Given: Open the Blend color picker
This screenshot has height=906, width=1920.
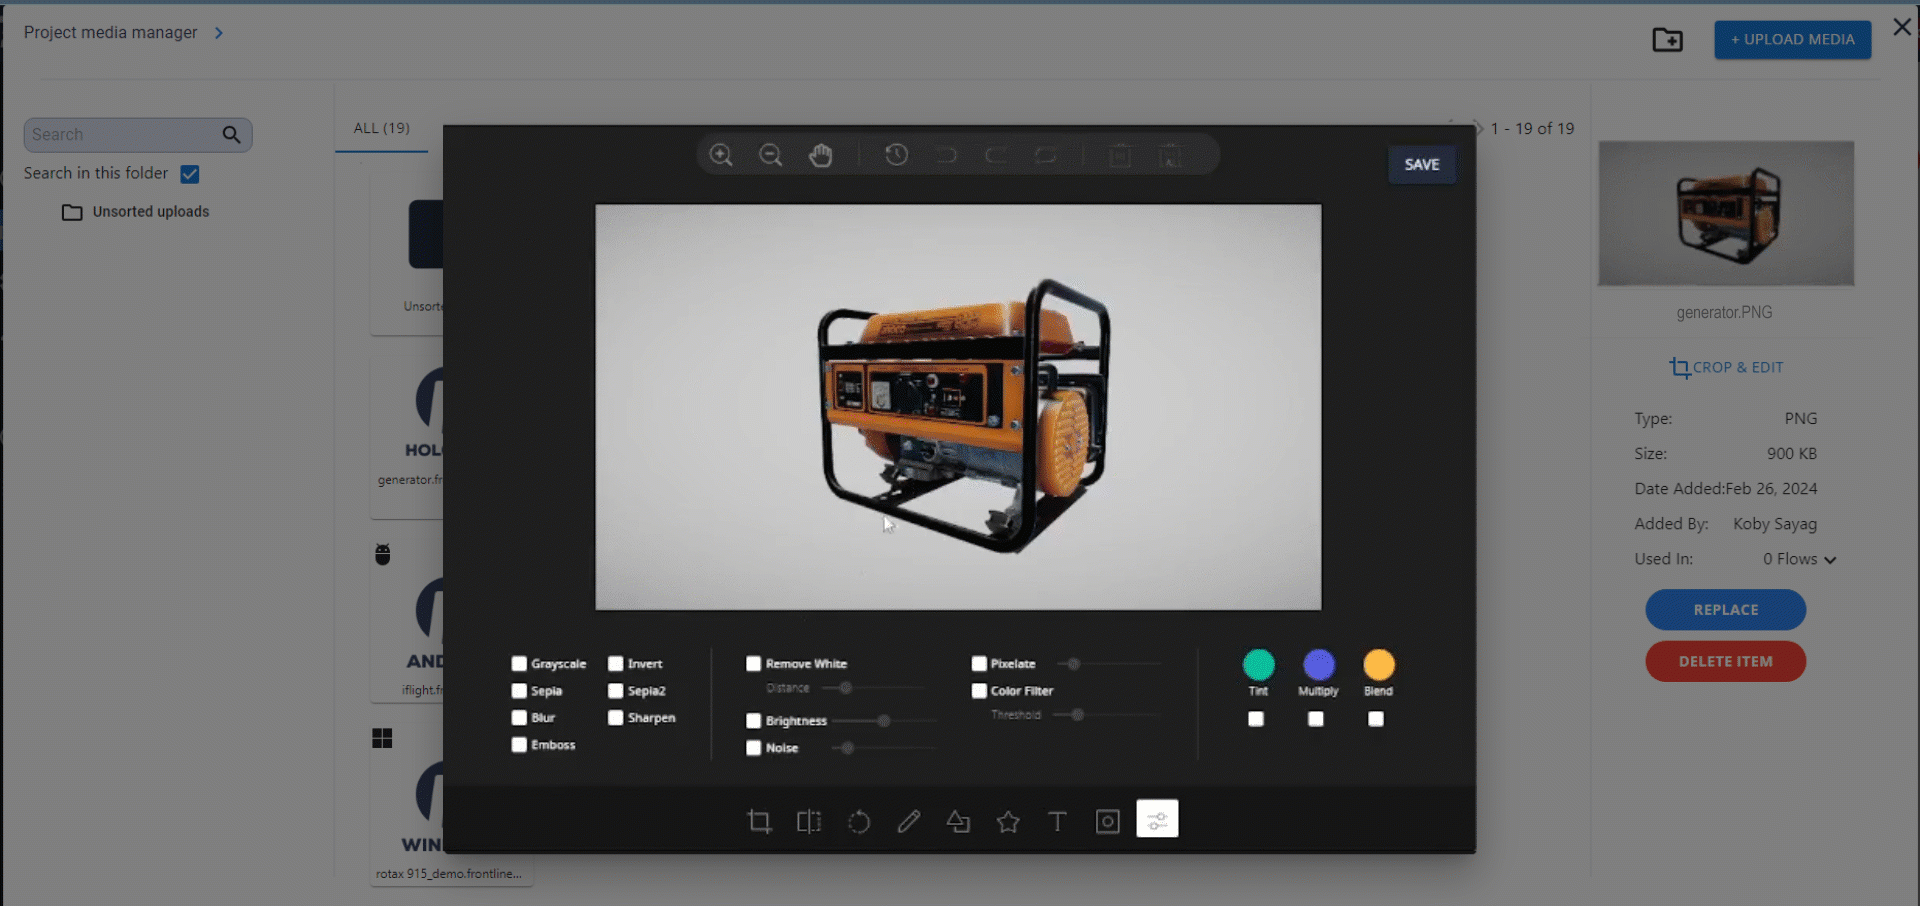Looking at the screenshot, I should (1378, 665).
